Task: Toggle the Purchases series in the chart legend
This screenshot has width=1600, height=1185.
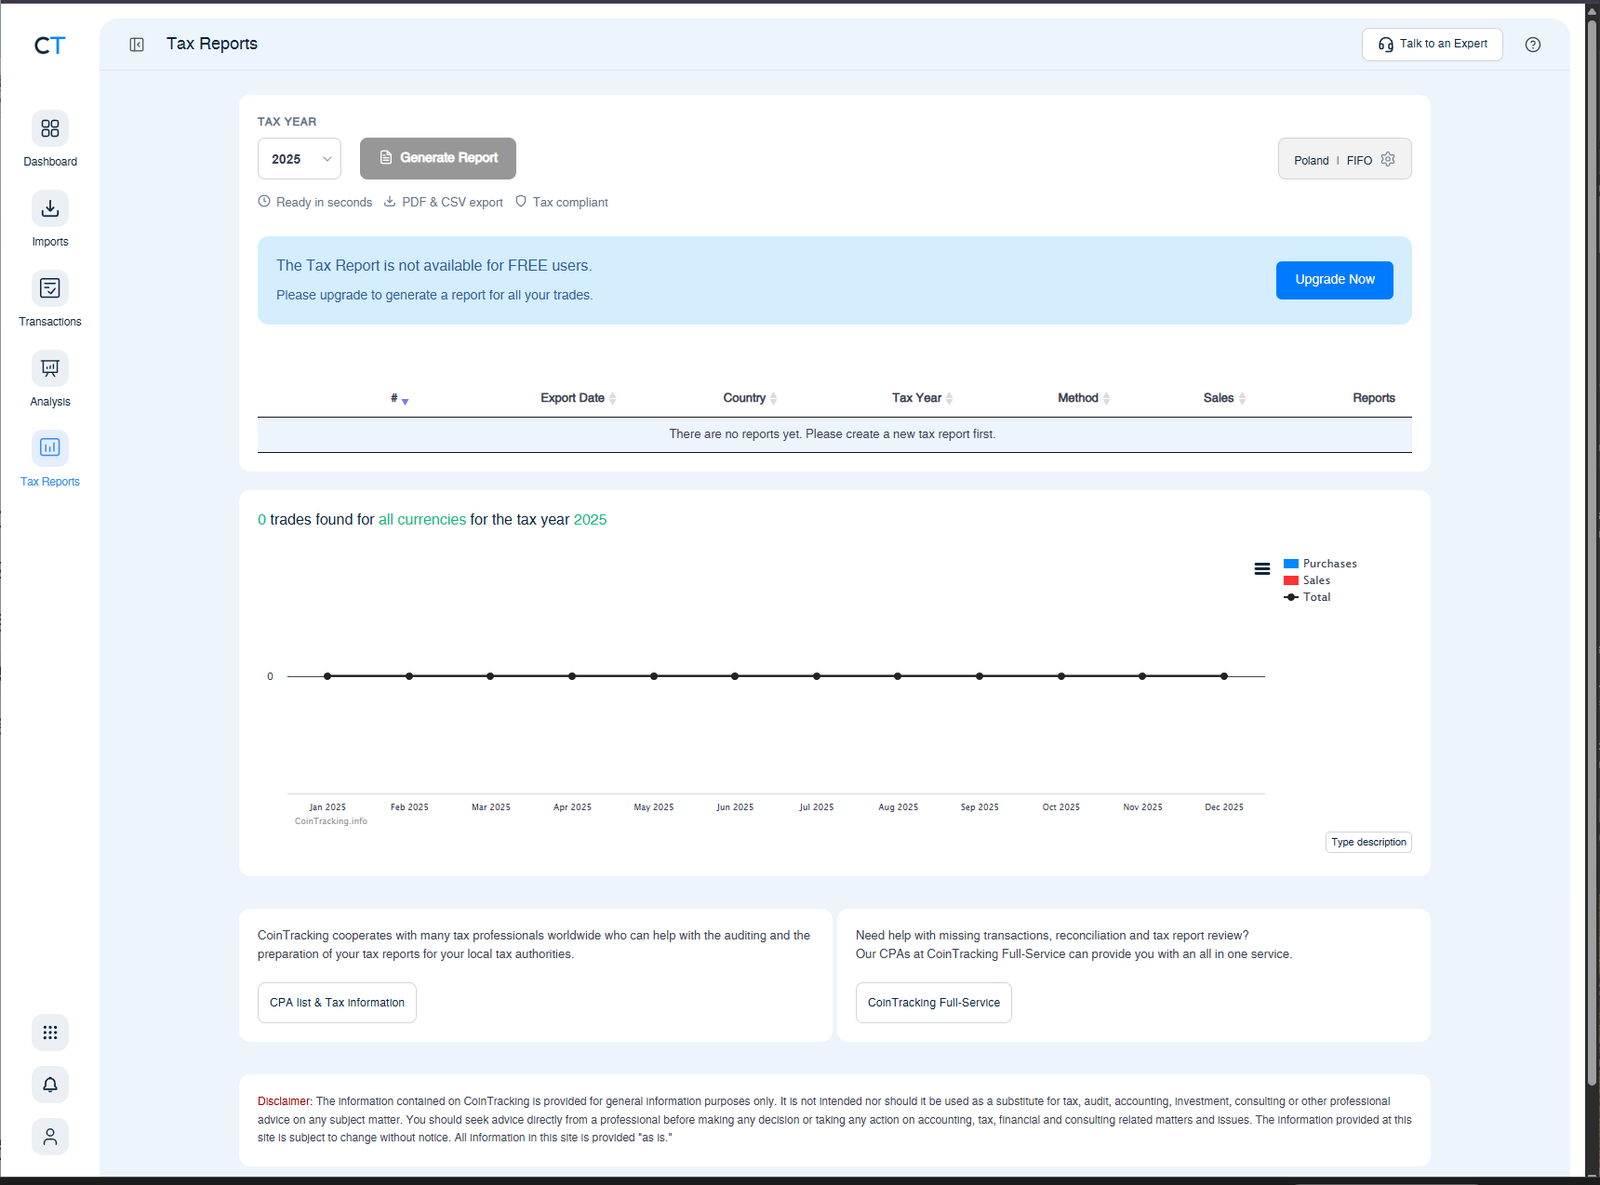Action: click(1320, 563)
